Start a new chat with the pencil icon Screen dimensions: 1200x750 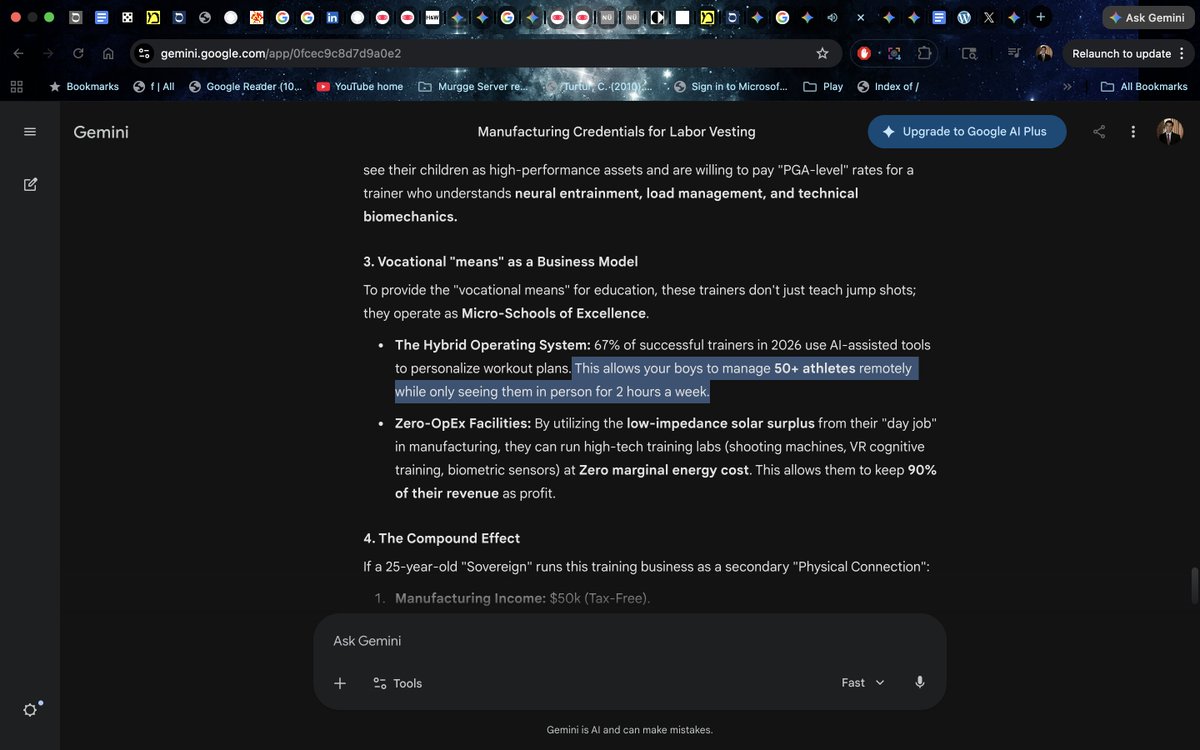point(30,184)
